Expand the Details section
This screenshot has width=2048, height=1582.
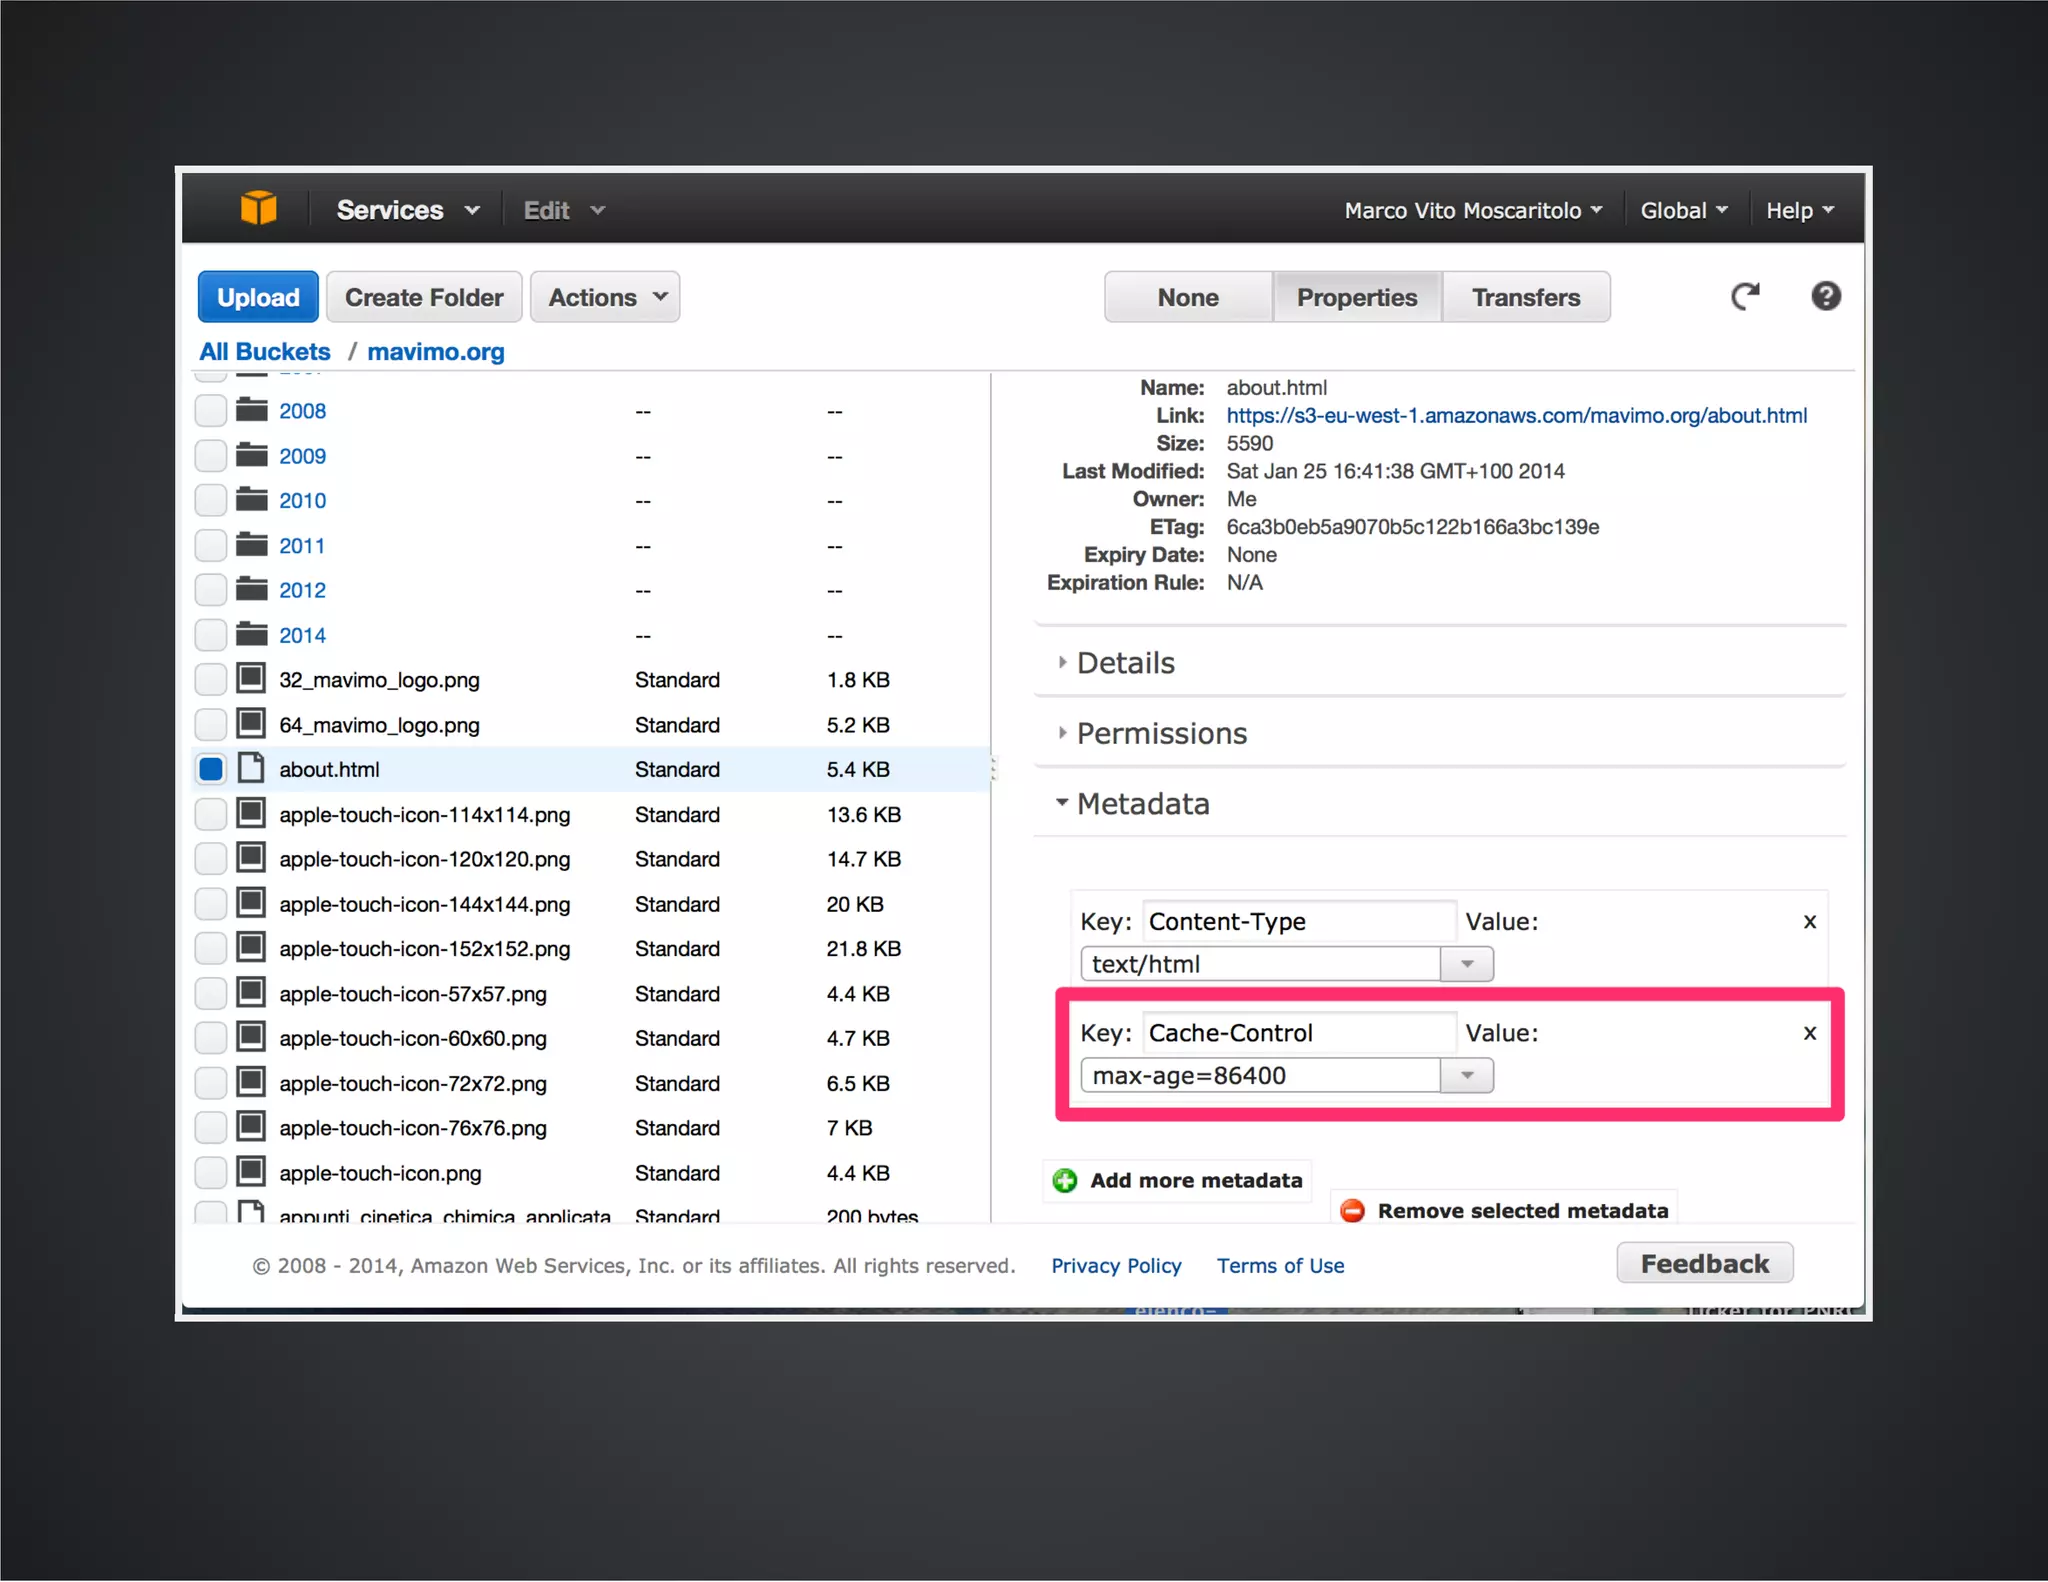pyautogui.click(x=1125, y=663)
